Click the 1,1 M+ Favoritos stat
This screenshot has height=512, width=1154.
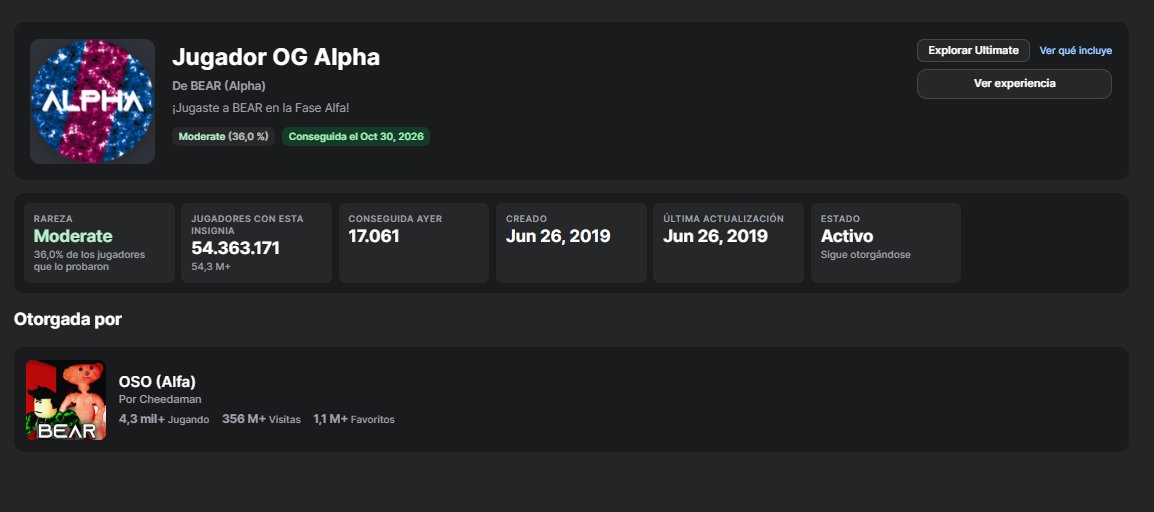click(354, 419)
